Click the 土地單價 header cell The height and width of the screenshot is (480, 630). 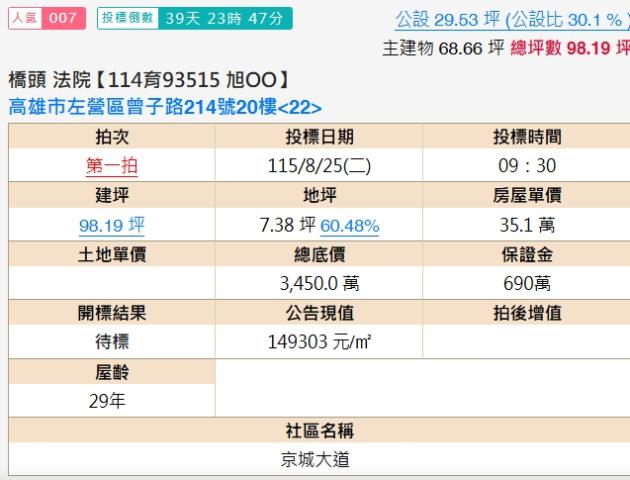pyautogui.click(x=112, y=254)
